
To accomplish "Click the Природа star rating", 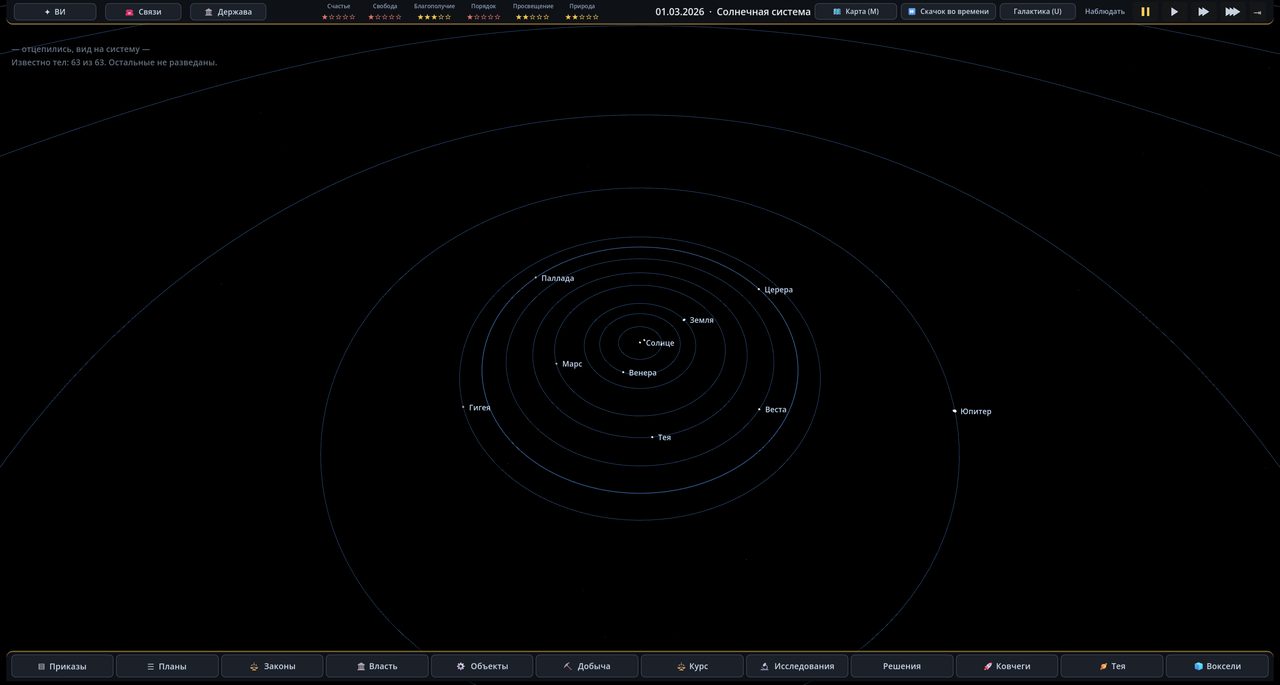I will coord(582,16).
